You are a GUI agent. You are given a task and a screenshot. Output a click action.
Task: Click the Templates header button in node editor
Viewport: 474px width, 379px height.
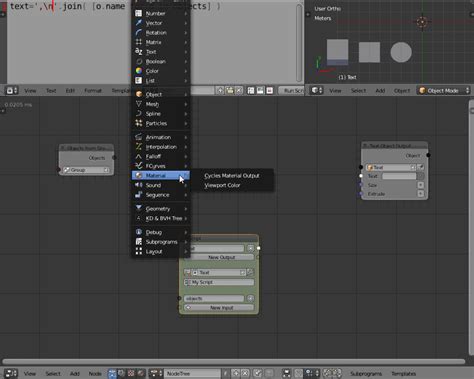click(x=403, y=374)
